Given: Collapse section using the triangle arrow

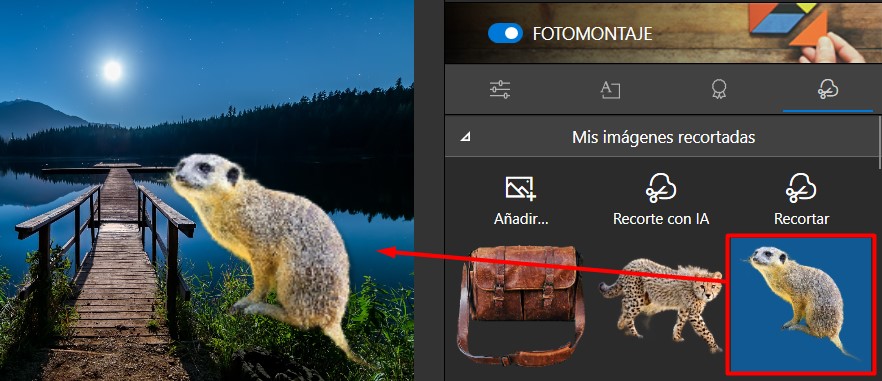Looking at the screenshot, I should [x=465, y=137].
